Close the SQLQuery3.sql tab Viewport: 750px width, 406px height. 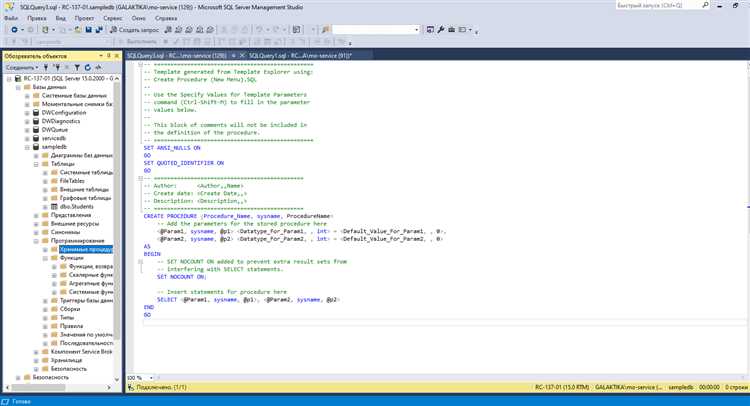pos(243,55)
